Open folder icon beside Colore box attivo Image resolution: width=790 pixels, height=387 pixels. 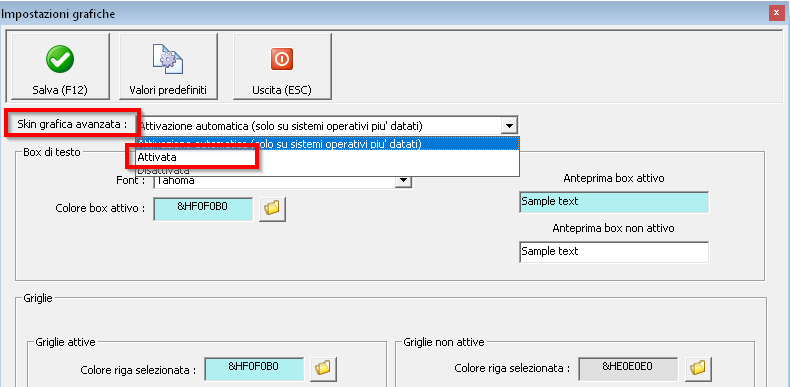tap(272, 209)
